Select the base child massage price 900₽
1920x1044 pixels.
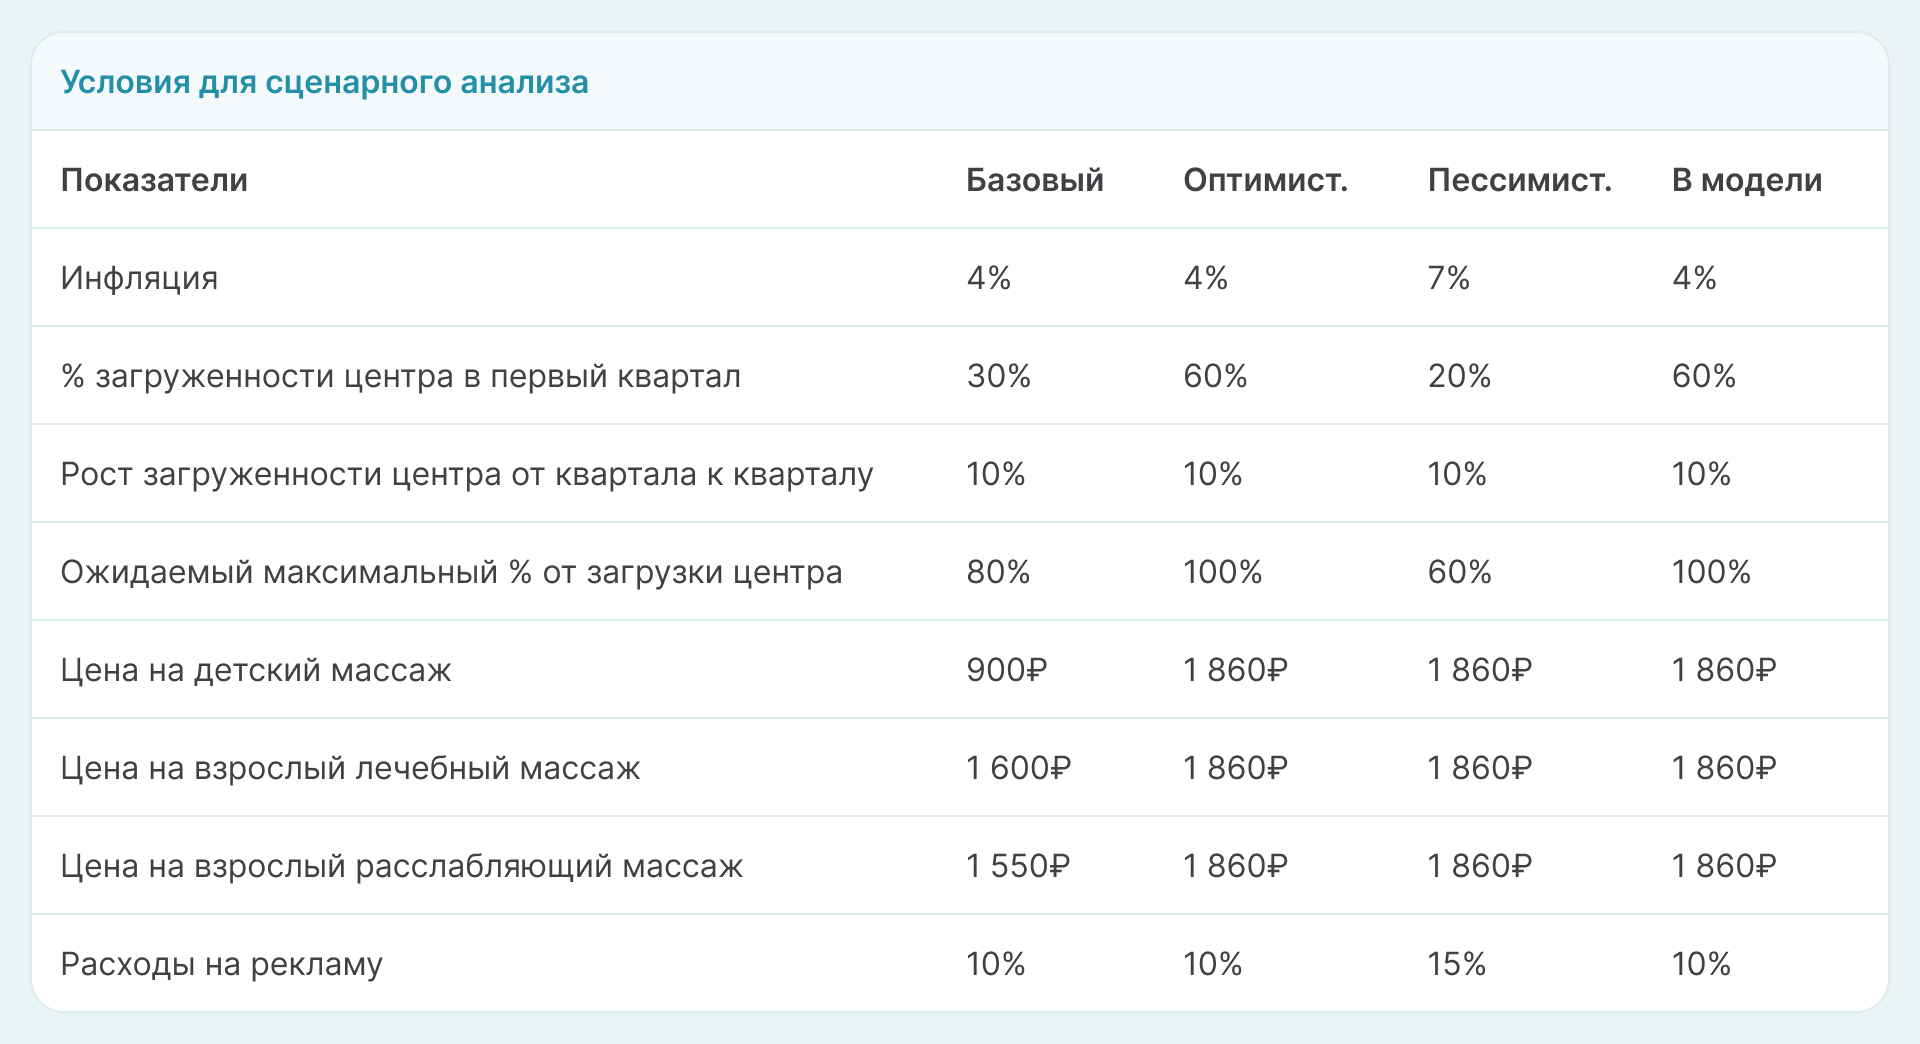(x=1006, y=670)
